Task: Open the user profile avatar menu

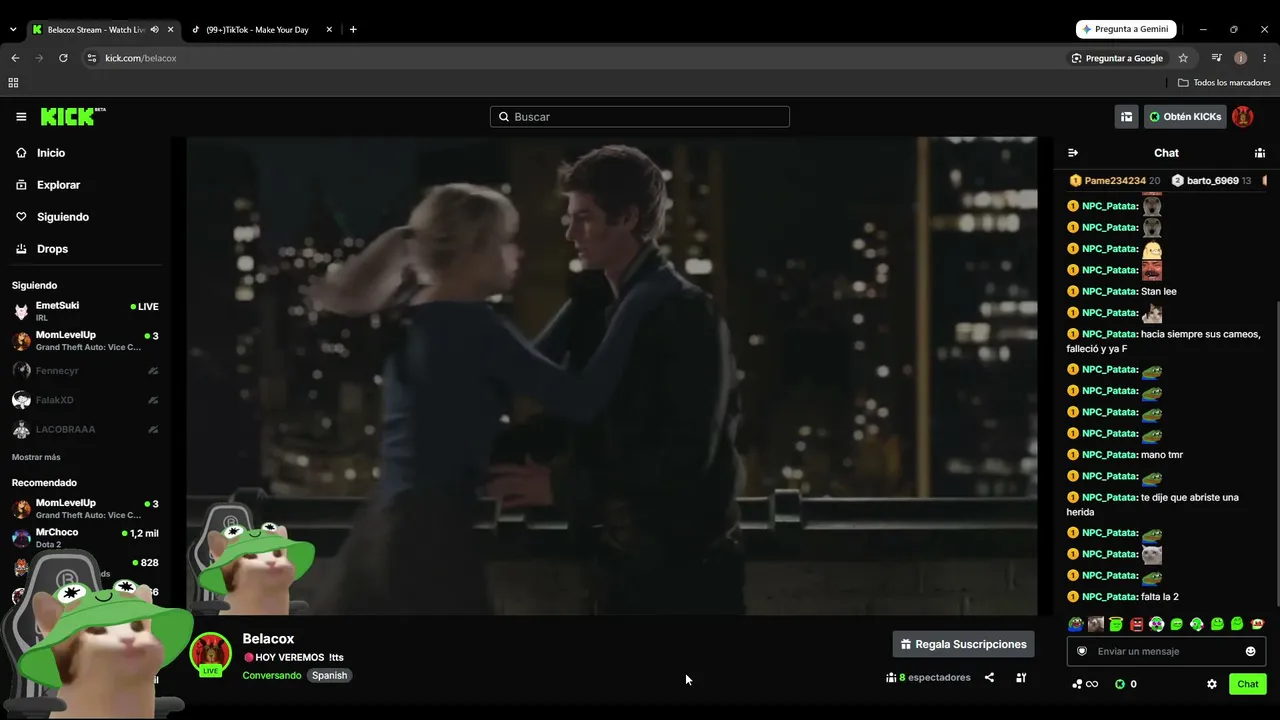Action: [x=1243, y=117]
